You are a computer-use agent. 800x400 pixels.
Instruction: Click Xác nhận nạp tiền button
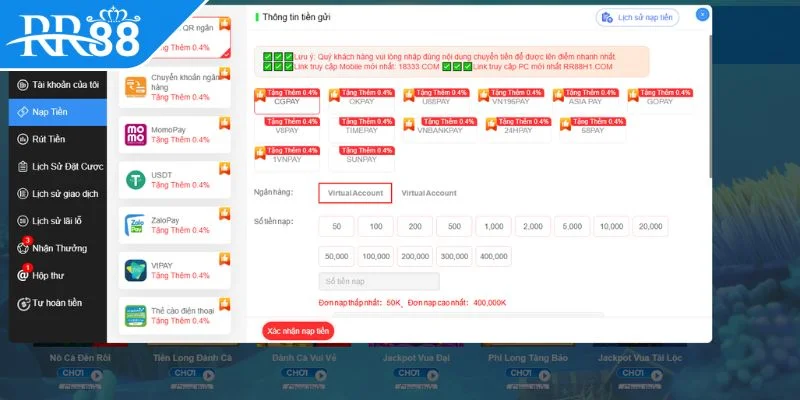click(298, 331)
